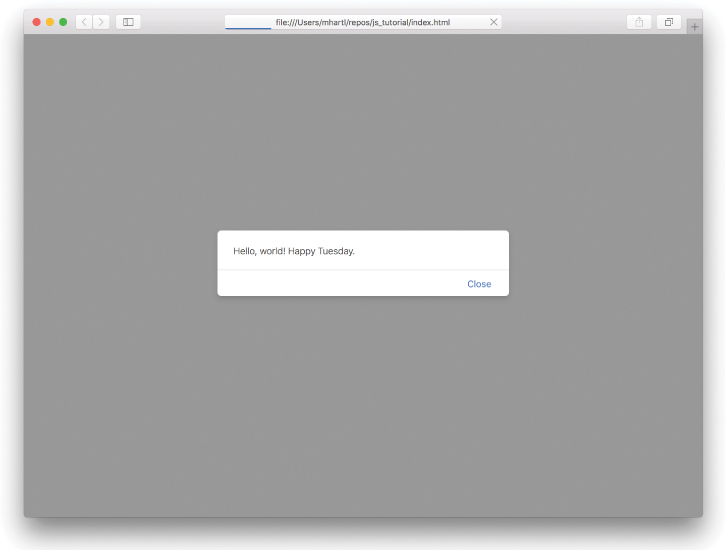Click dimmed page area below the alert
The width and height of the screenshot is (726, 550).
point(362,400)
